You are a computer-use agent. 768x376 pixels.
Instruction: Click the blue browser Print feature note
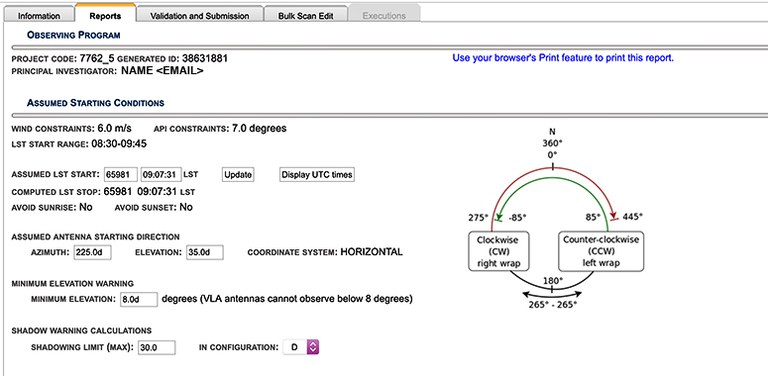coord(563,58)
